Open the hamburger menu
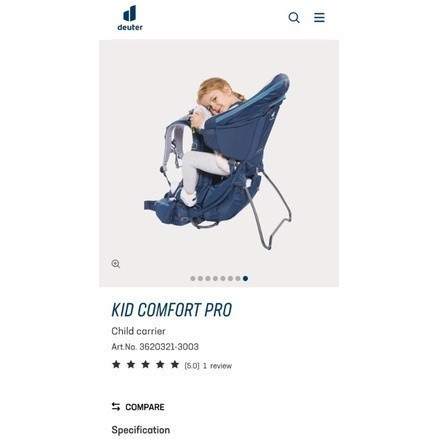 [319, 17]
